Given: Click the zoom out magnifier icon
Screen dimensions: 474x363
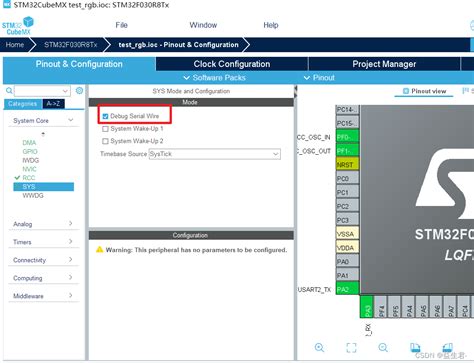Looking at the screenshot, I should (x=383, y=348).
